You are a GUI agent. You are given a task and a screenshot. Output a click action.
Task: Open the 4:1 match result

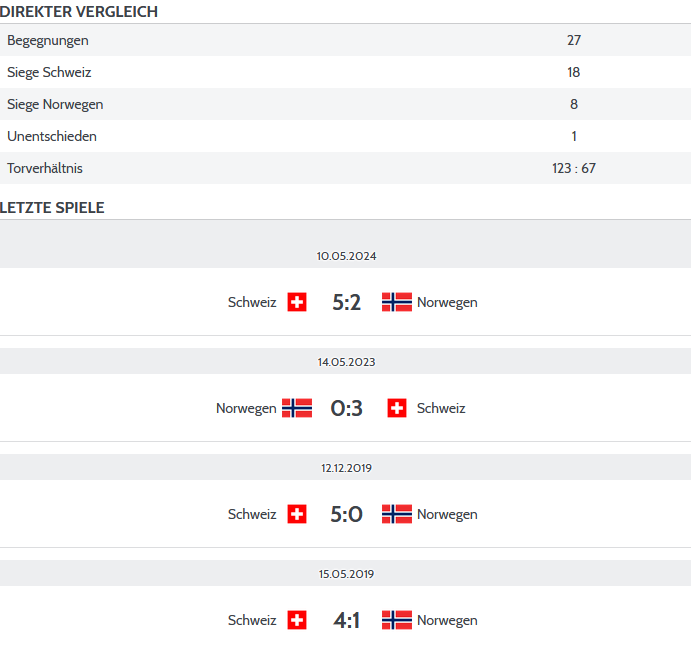tap(346, 620)
